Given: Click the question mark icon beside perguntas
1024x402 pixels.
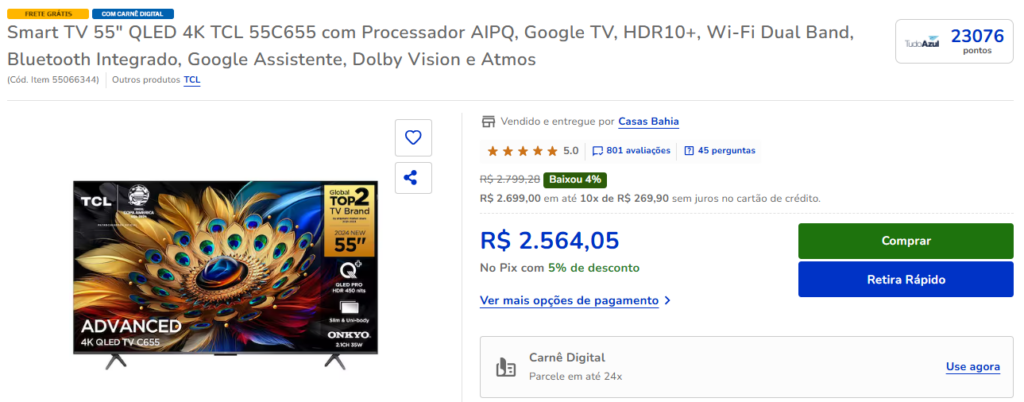Looking at the screenshot, I should pyautogui.click(x=689, y=151).
